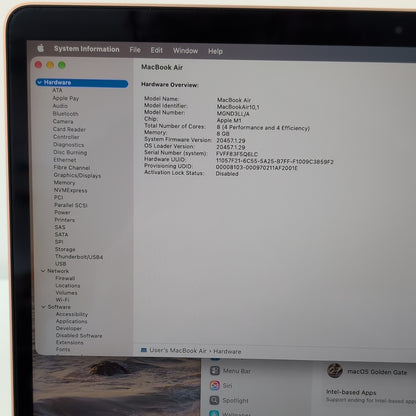Click the 8 GB memory value
Screen dimensions: 416x416
(223, 134)
